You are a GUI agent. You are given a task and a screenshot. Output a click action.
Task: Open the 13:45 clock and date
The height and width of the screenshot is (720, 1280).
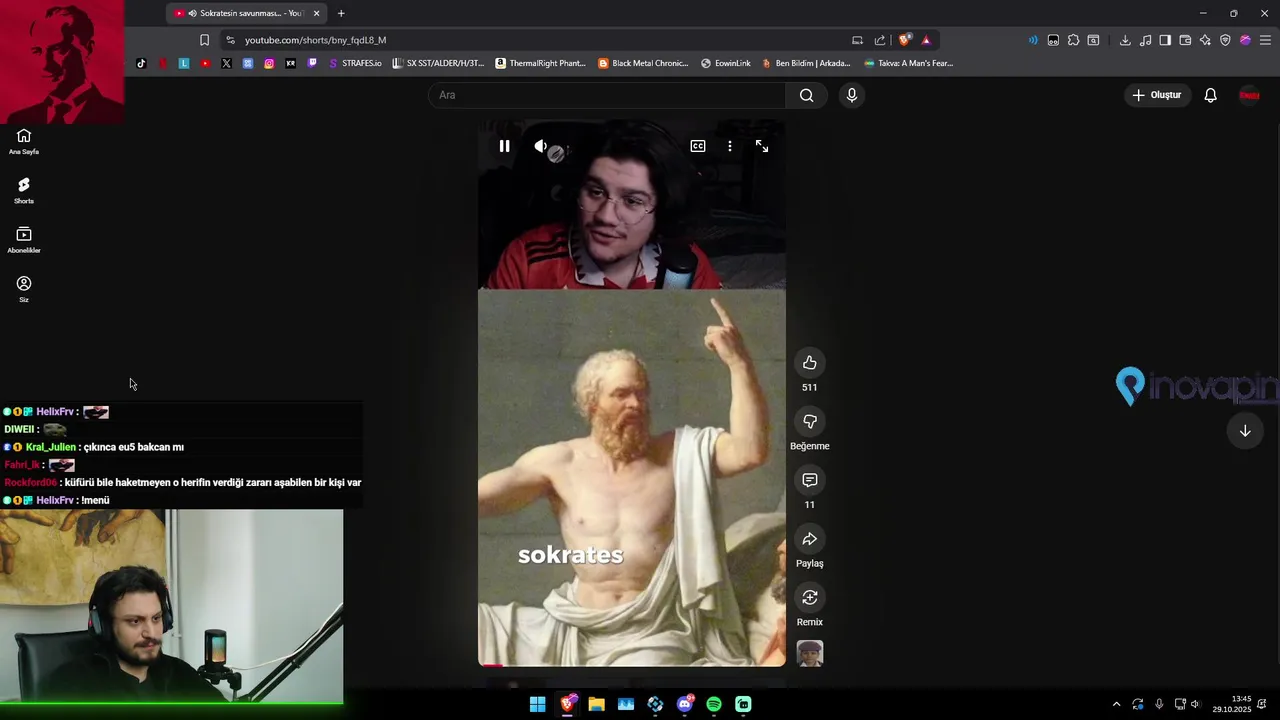pyautogui.click(x=1232, y=704)
